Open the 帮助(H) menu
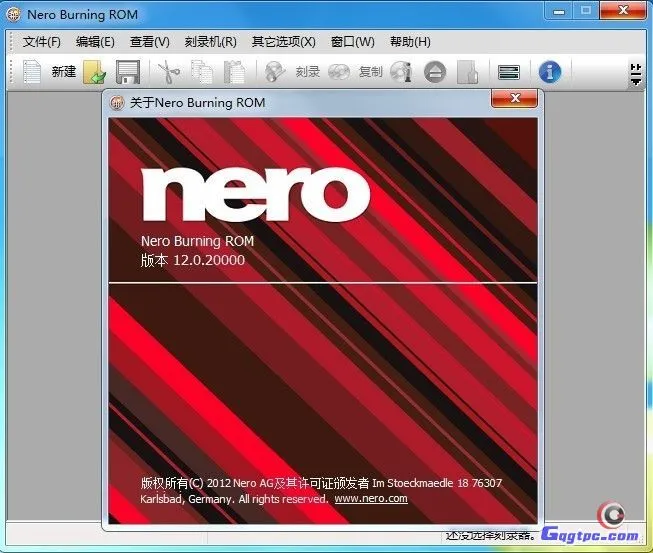This screenshot has height=553, width=653. (410, 42)
